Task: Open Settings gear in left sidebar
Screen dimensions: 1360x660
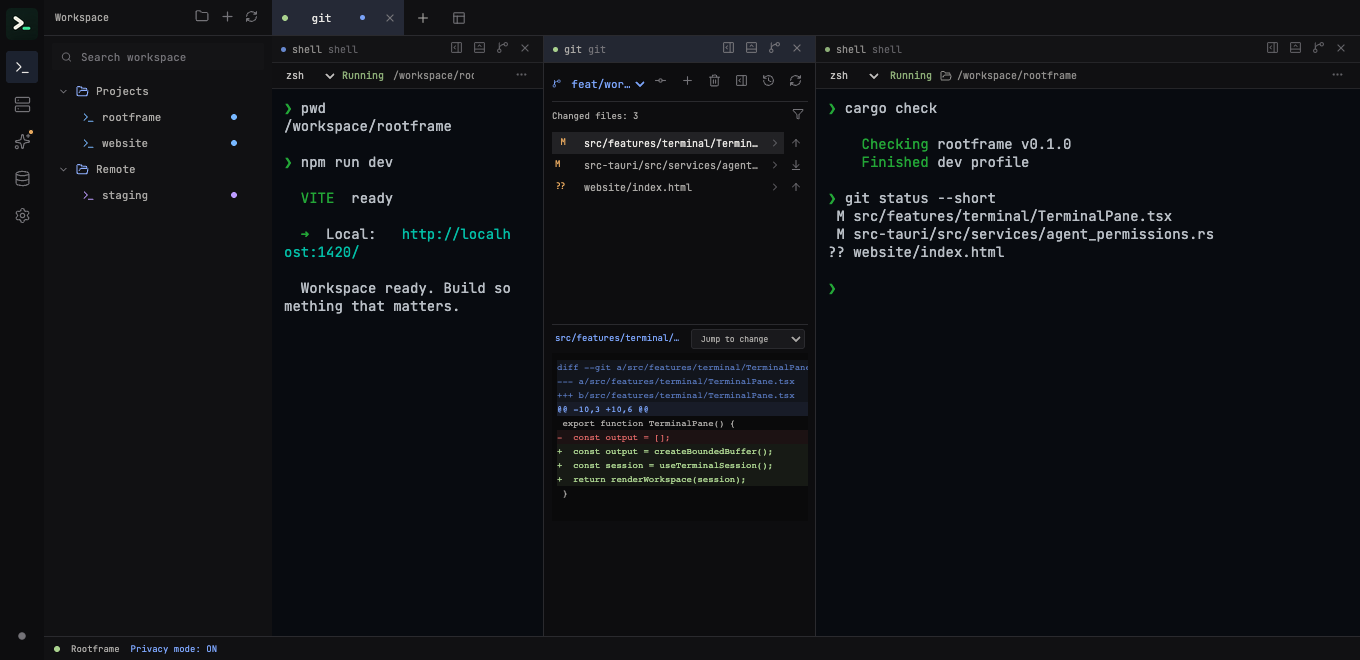Action: coord(22,215)
